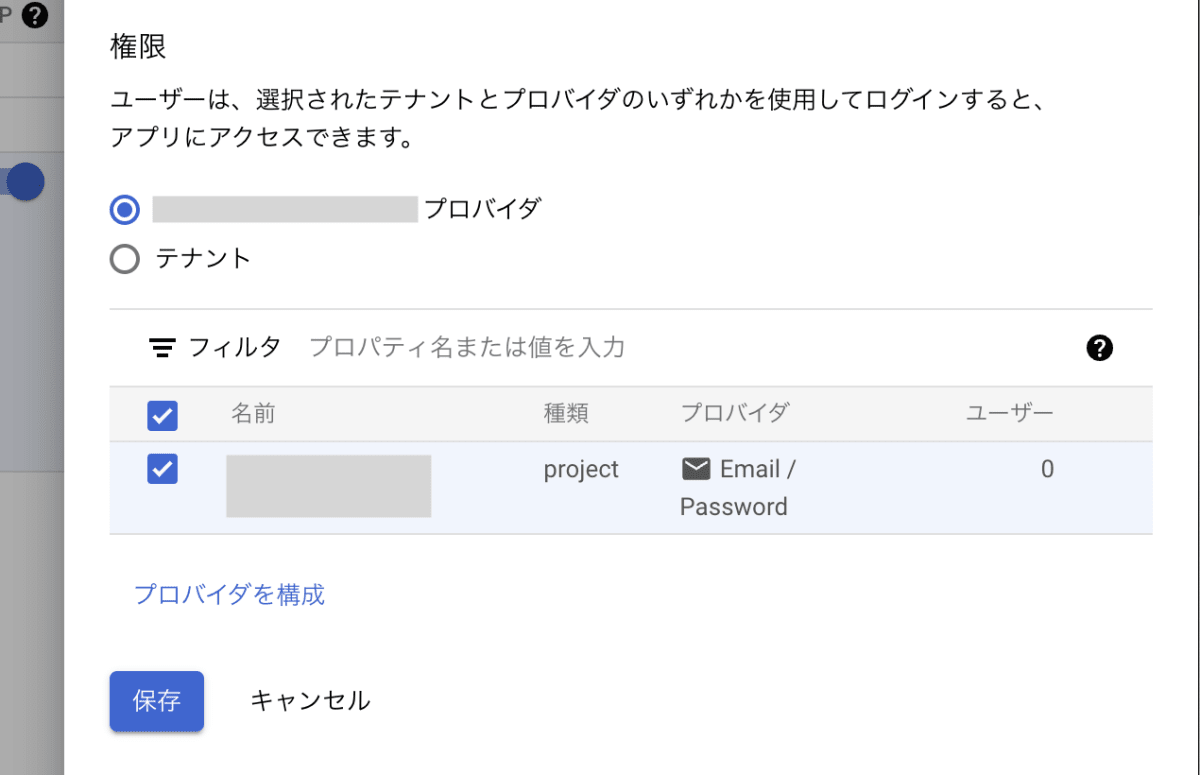Screen dimensions: 1200x775
Task: Click the project type cell
Action: tap(581, 470)
